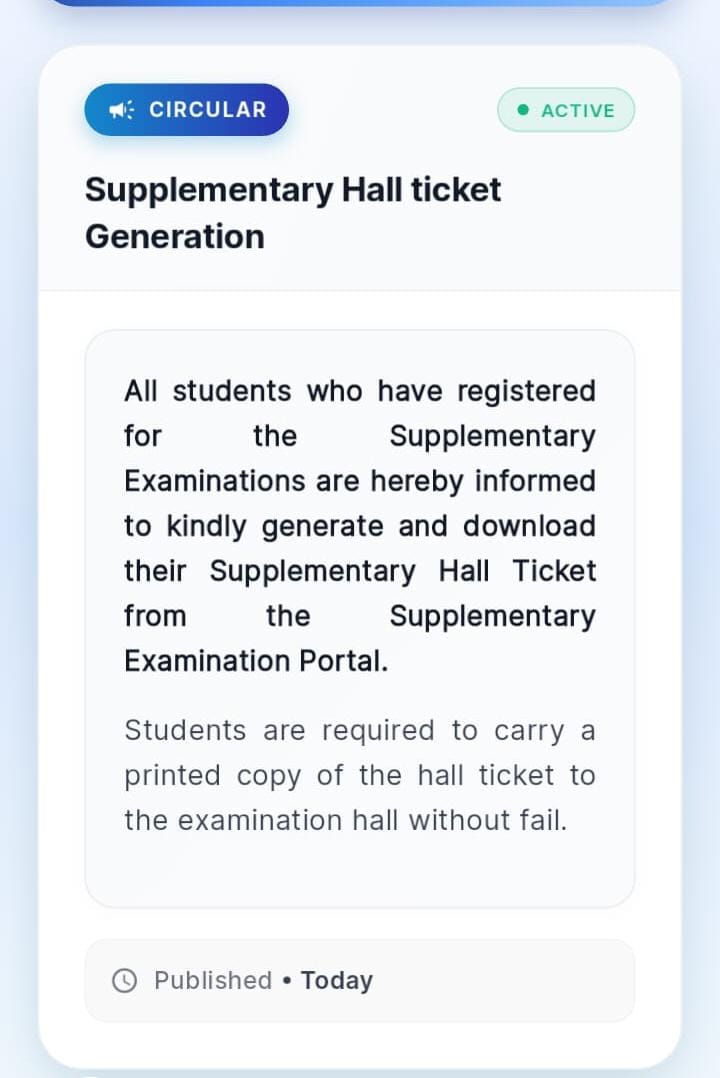The width and height of the screenshot is (720, 1078).
Task: Click the 'All students who have registered' line
Action: pyautogui.click(x=360, y=391)
